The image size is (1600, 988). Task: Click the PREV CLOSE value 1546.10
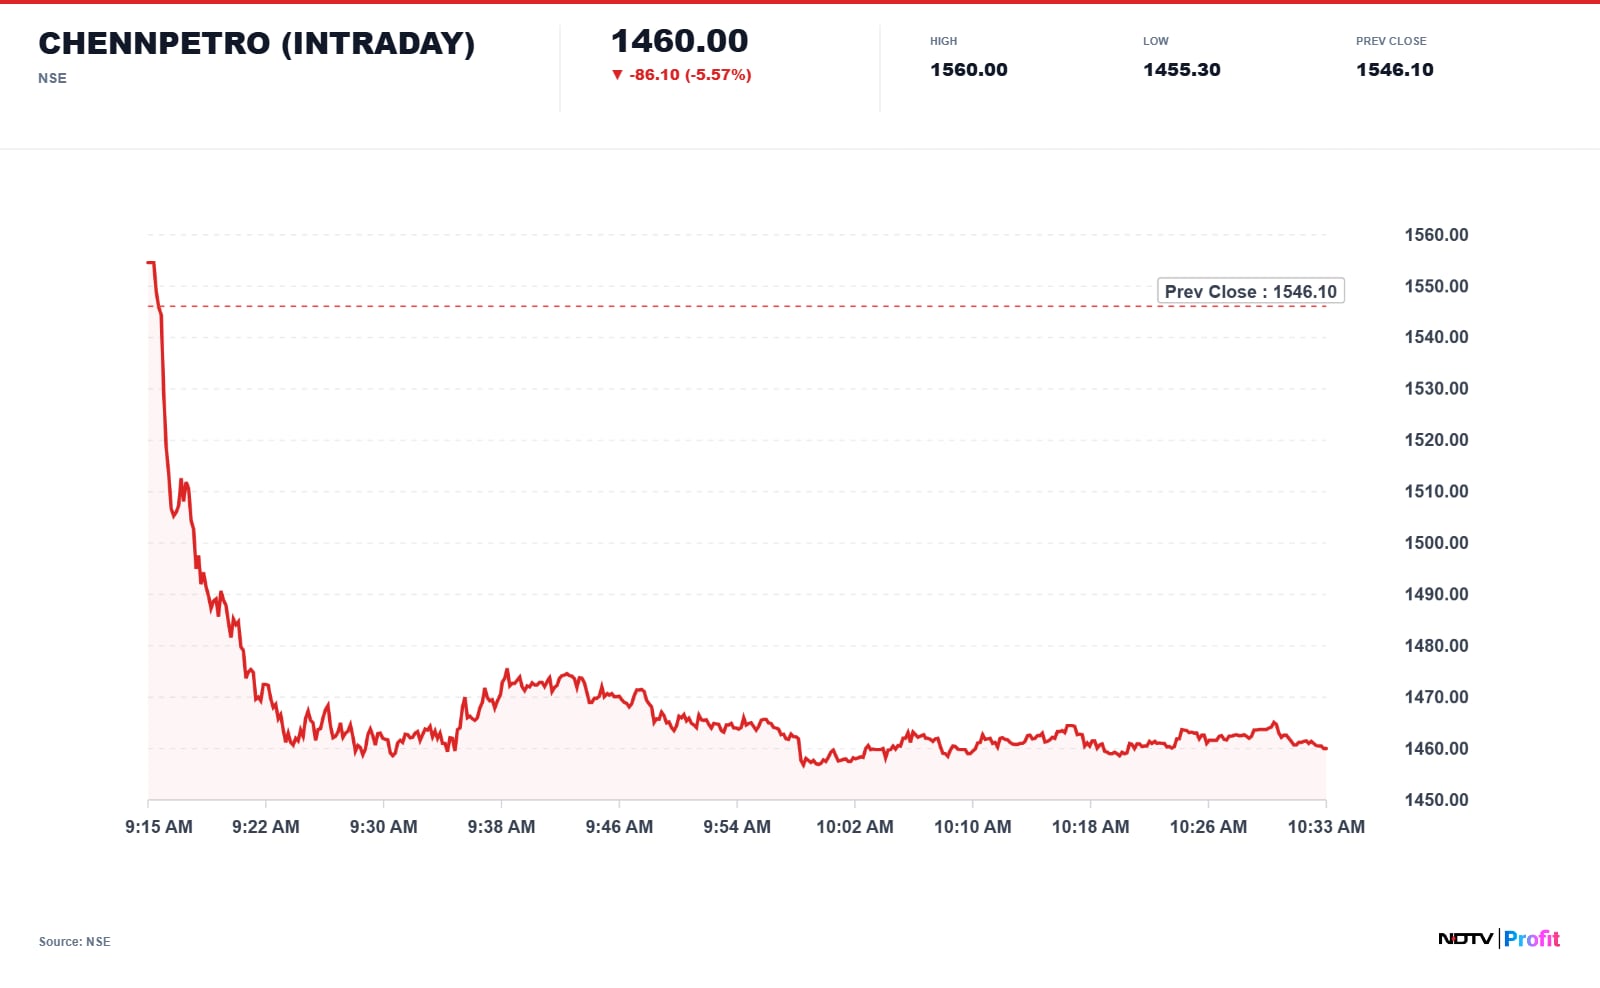pos(1395,70)
